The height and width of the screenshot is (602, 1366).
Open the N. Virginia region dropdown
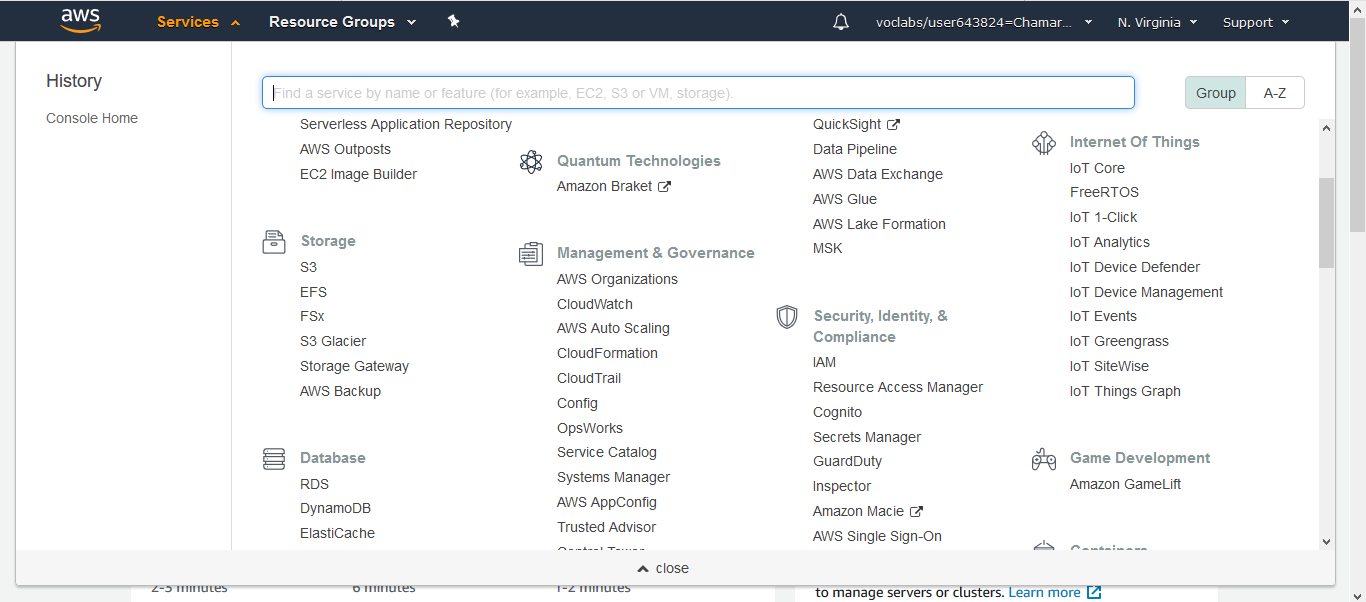1157,22
